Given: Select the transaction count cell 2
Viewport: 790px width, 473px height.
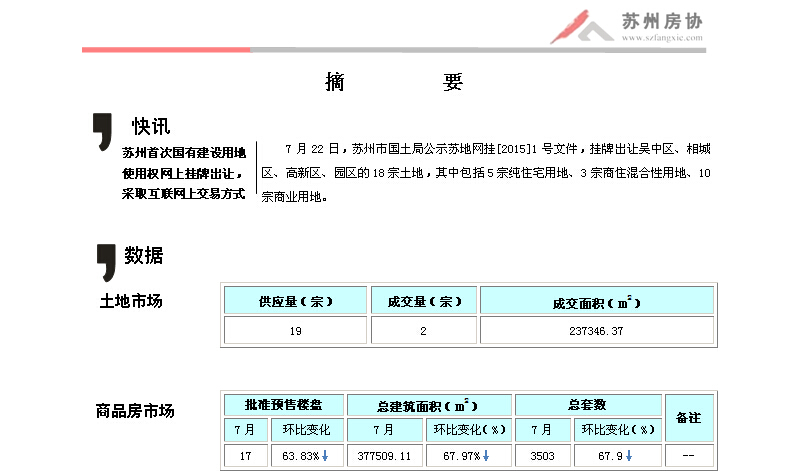Looking at the screenshot, I should [x=424, y=330].
